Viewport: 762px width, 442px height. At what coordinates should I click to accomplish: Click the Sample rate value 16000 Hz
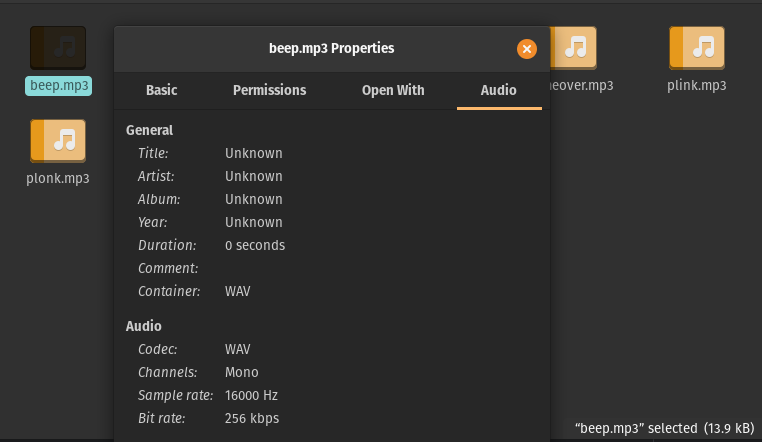[251, 395]
